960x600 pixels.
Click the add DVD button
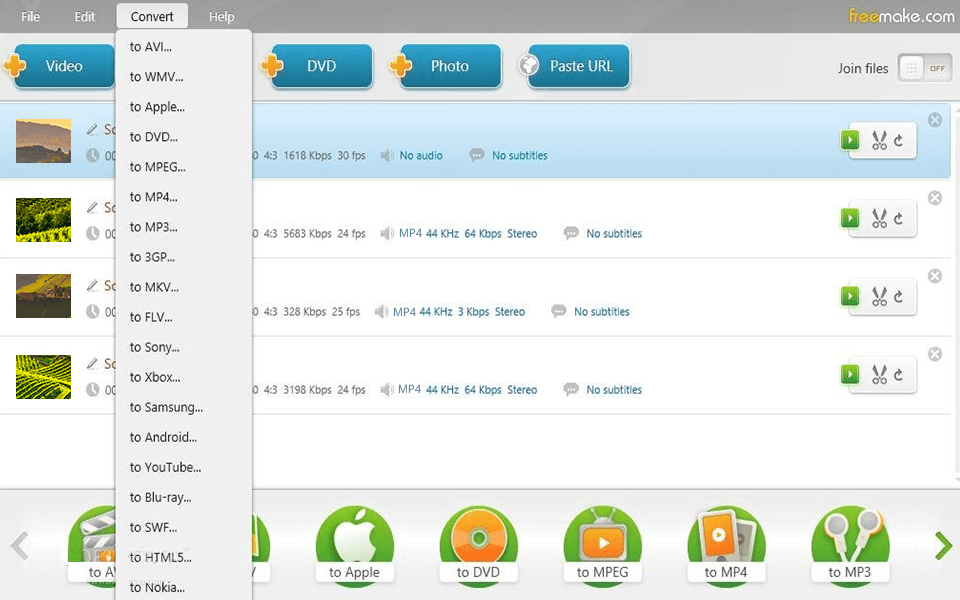click(x=320, y=67)
